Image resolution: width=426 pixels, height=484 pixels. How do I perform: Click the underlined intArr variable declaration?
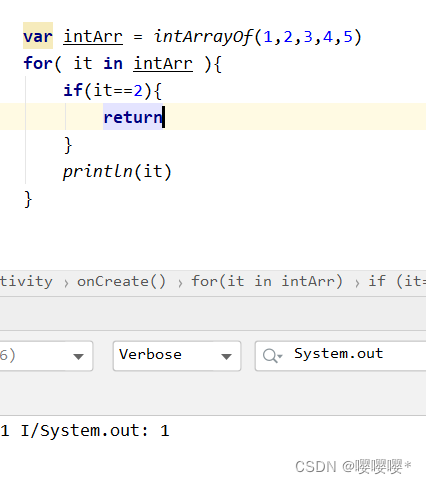[93, 36]
